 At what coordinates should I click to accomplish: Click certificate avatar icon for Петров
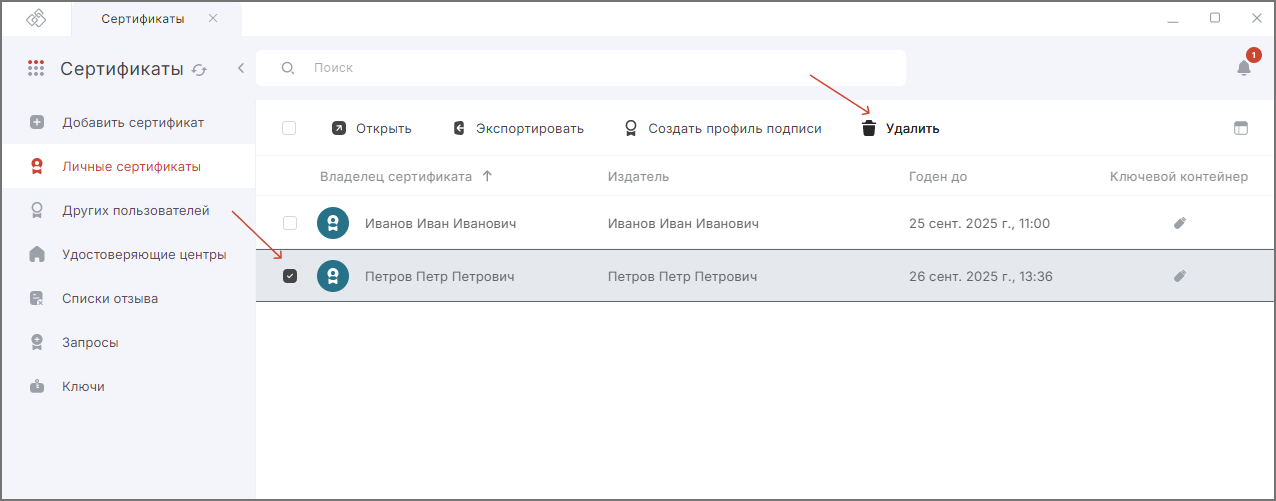333,276
